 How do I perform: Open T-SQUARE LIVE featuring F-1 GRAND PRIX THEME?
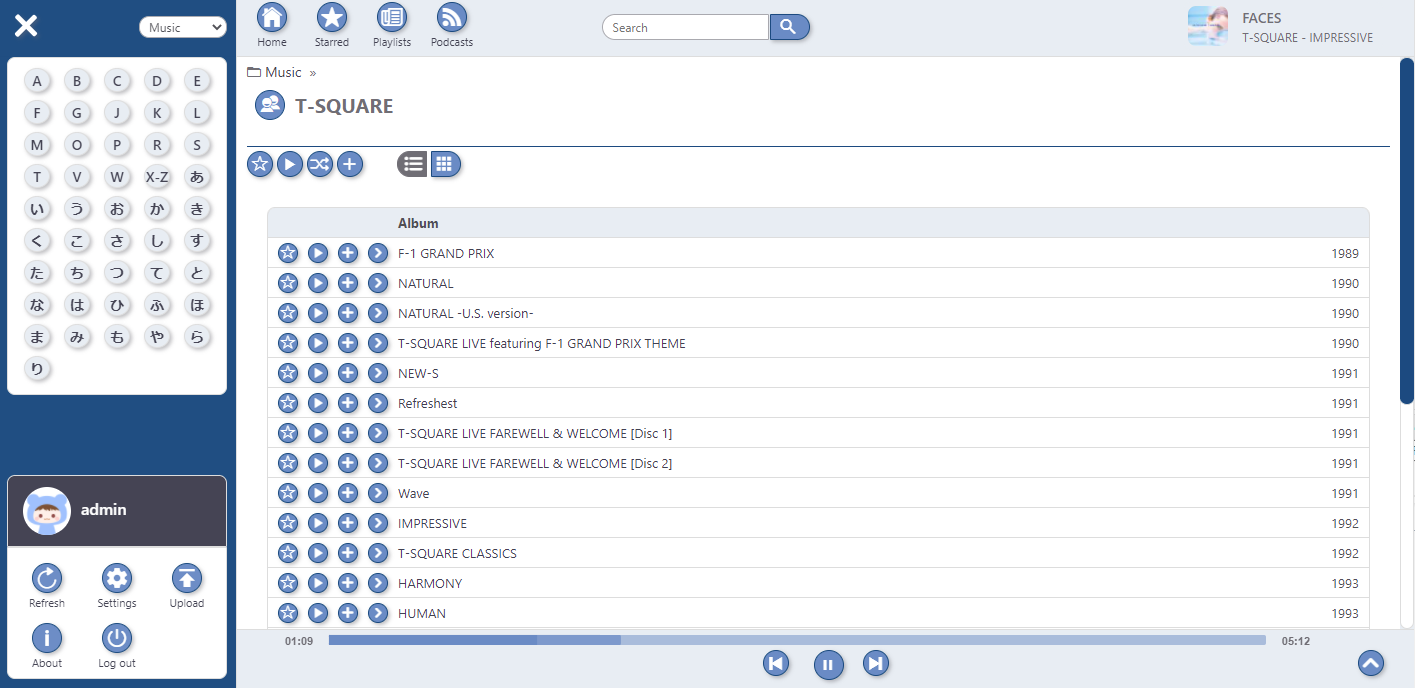tap(542, 343)
